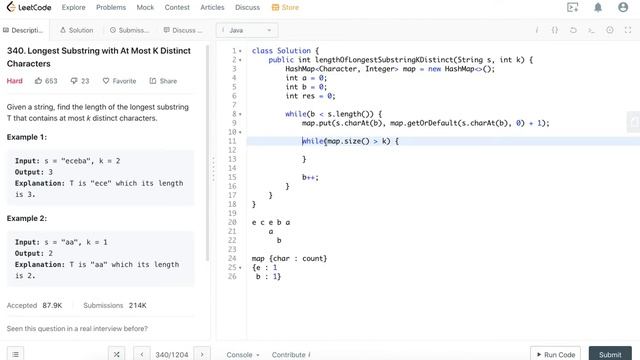Go to the previous problem
This screenshot has height=360, width=640.
142,354
